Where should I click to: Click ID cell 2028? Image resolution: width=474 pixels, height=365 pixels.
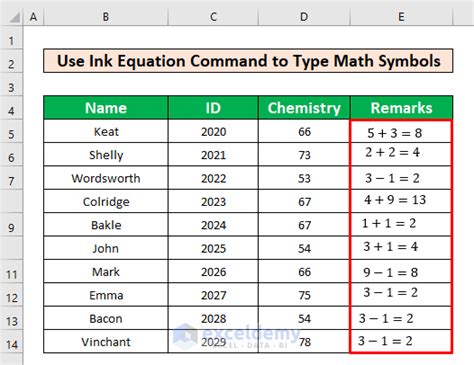click(x=213, y=318)
